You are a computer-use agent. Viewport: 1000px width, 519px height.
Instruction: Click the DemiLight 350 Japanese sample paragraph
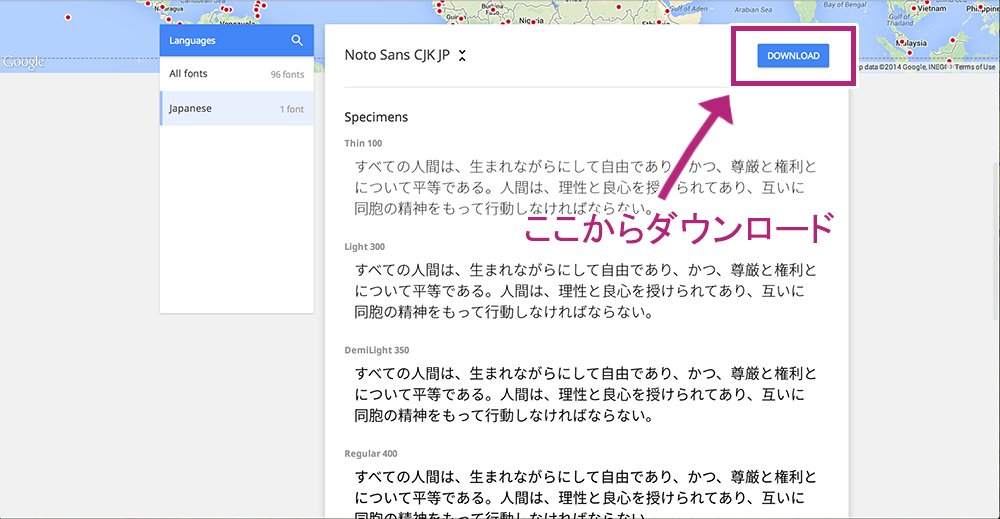[x=585, y=395]
